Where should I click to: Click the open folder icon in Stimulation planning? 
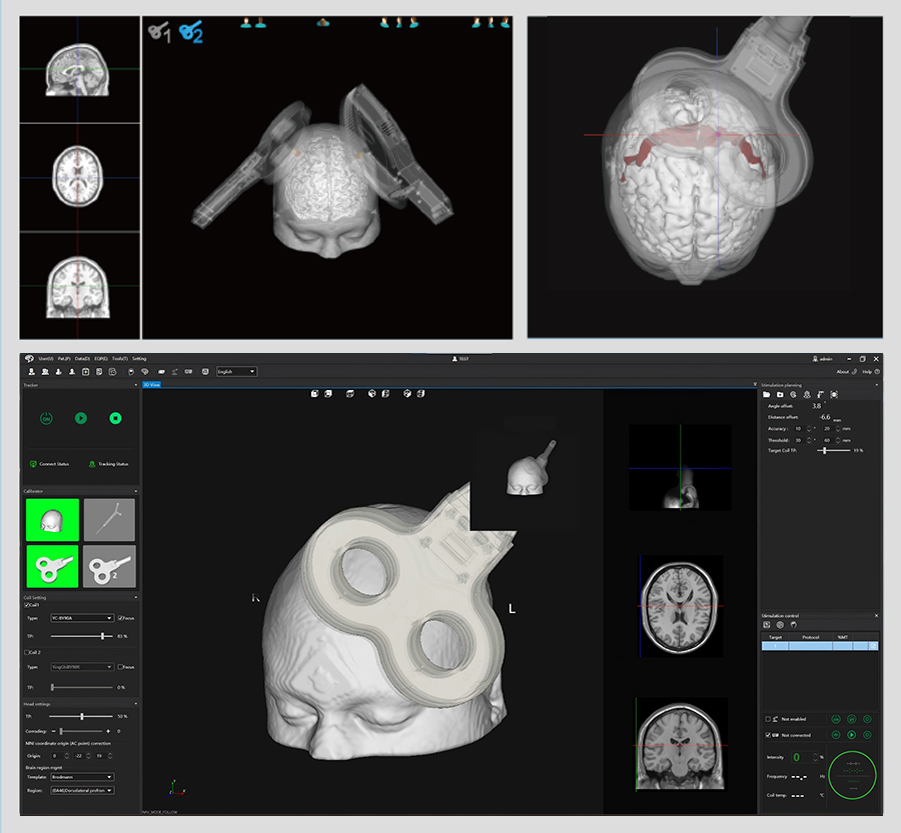click(766, 395)
